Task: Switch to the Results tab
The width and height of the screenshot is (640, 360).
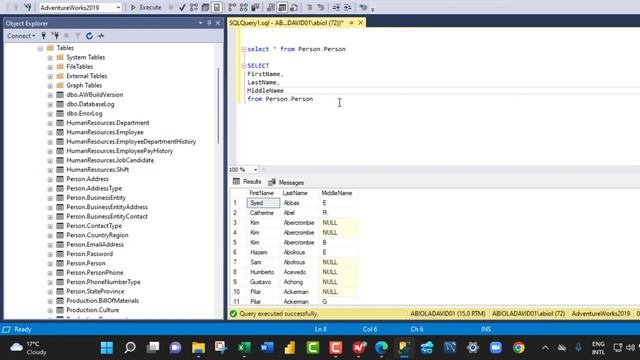Action: point(247,182)
